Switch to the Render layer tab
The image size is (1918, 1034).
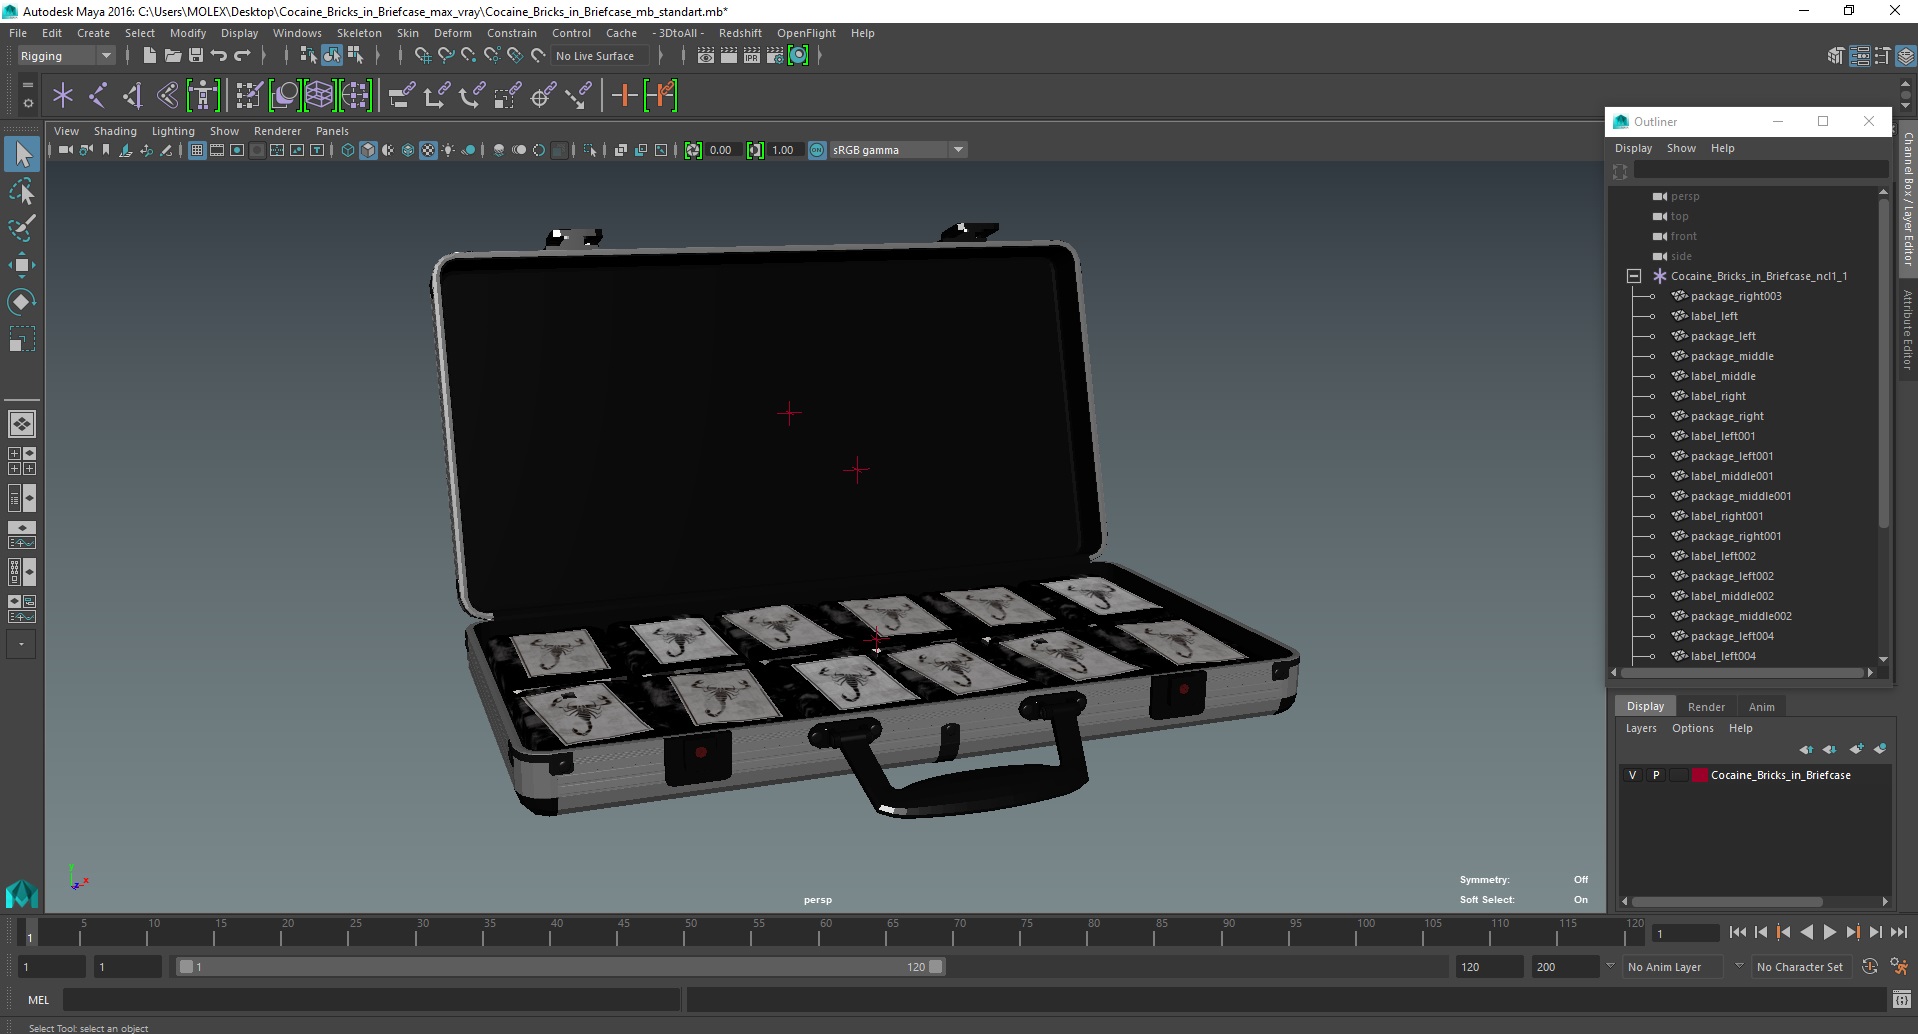1706,706
